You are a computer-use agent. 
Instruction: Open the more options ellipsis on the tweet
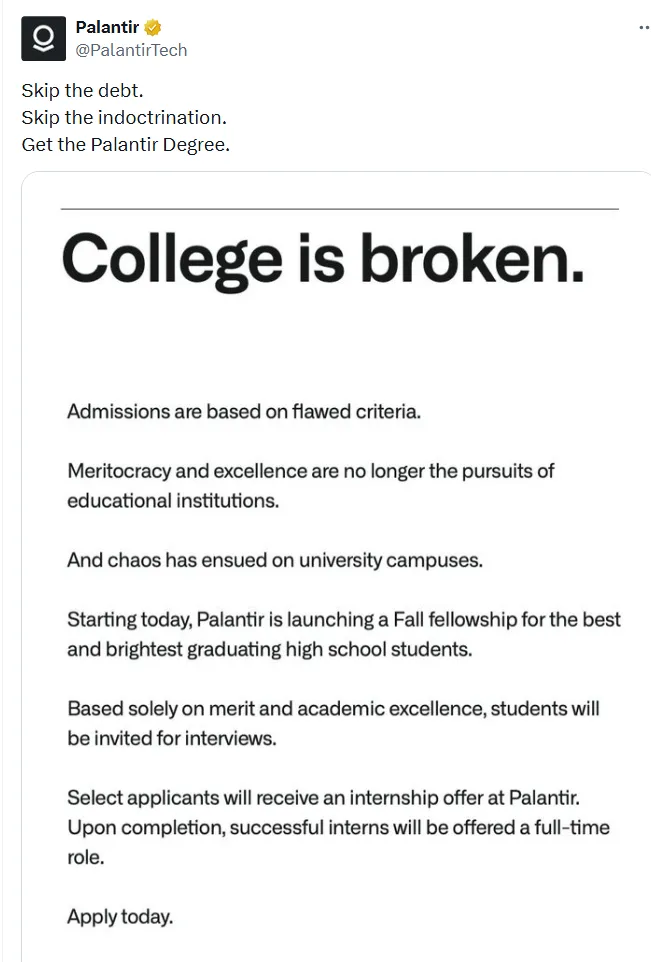[644, 28]
